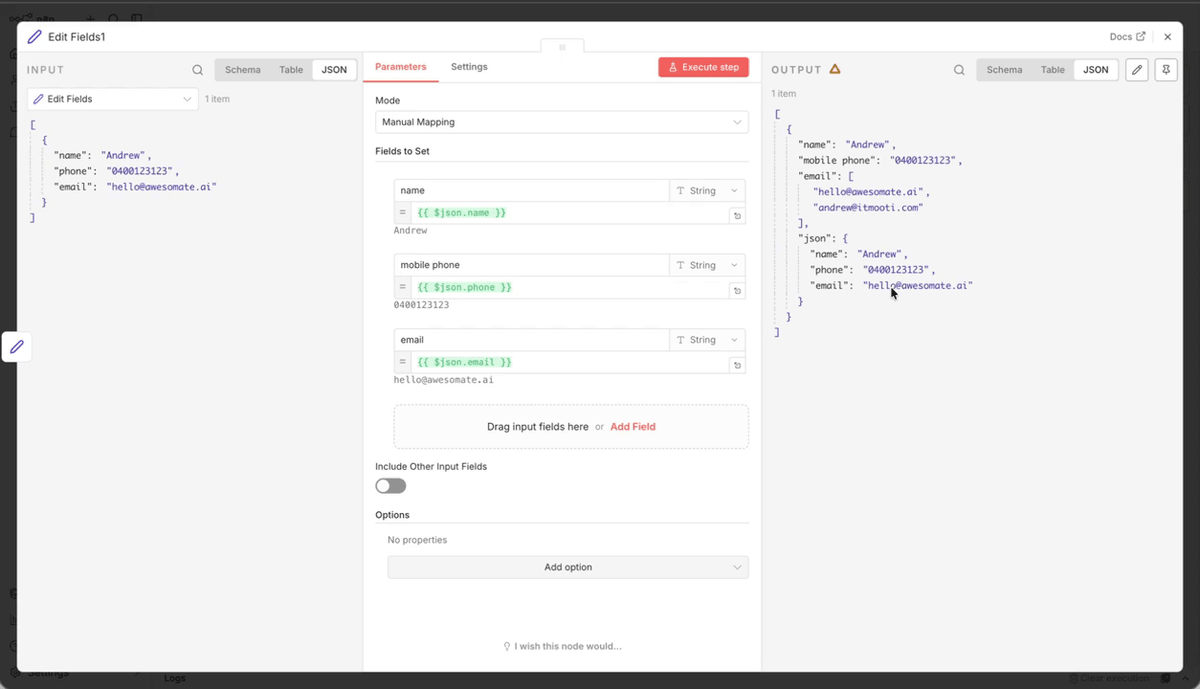This screenshot has width=1200, height=689.
Task: Switch to the Settings tab
Action: pyautogui.click(x=469, y=67)
